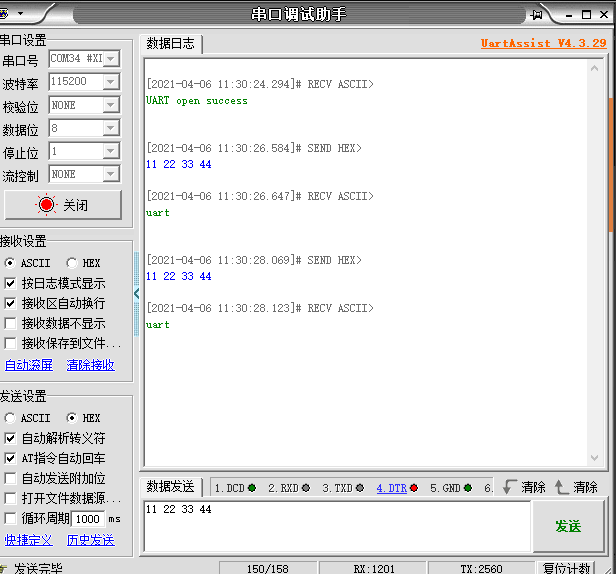Open the 停止位 1 dropdown

[111, 151]
